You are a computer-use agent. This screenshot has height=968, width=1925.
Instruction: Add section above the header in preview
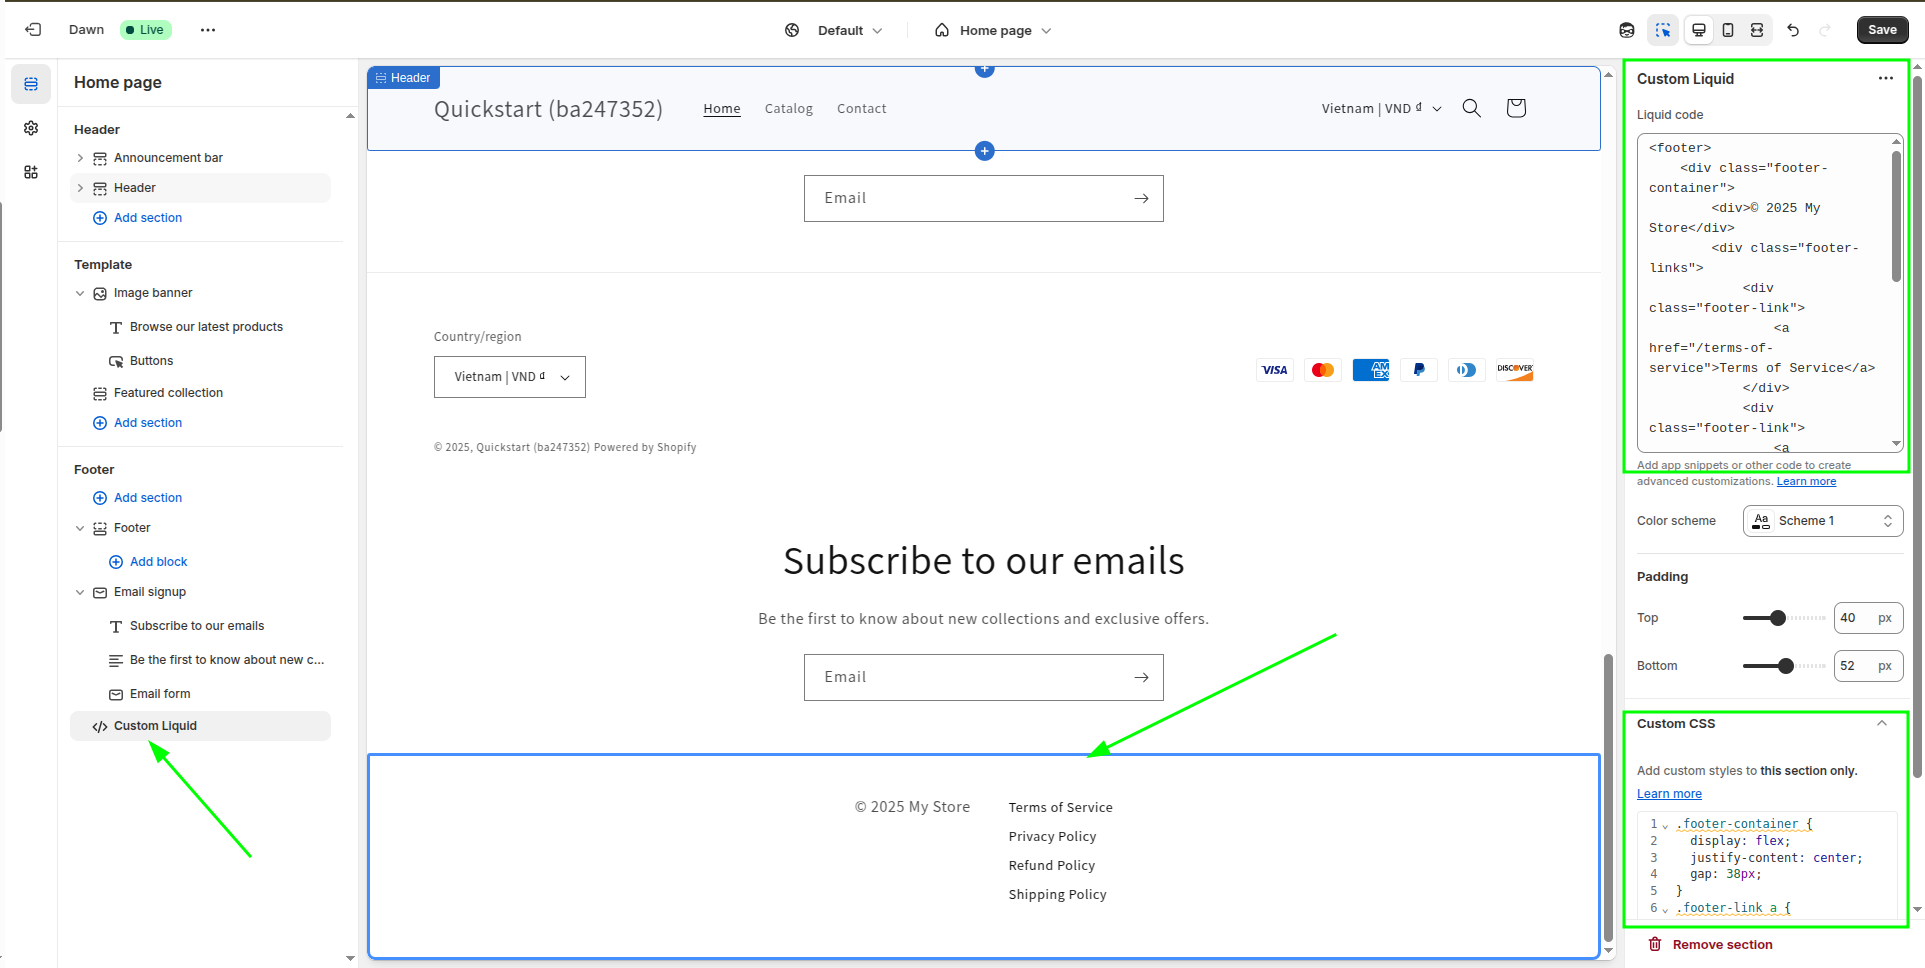point(985,69)
